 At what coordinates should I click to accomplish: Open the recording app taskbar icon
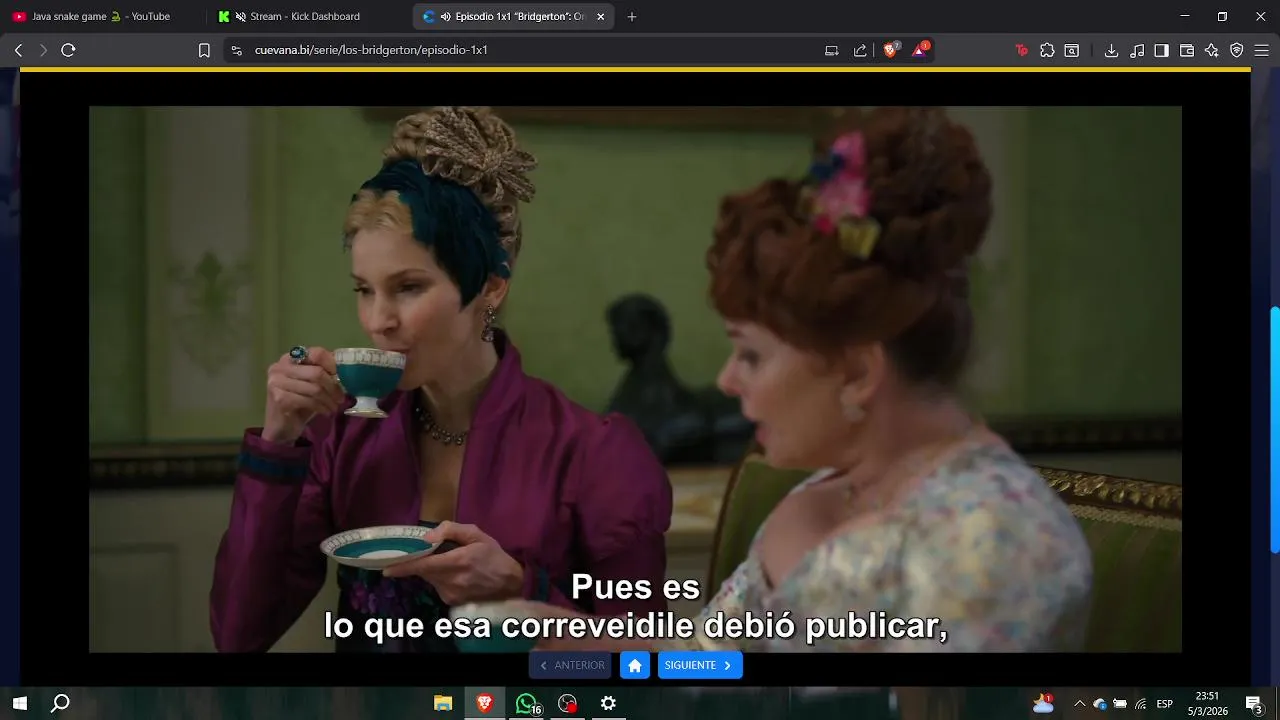(x=568, y=703)
